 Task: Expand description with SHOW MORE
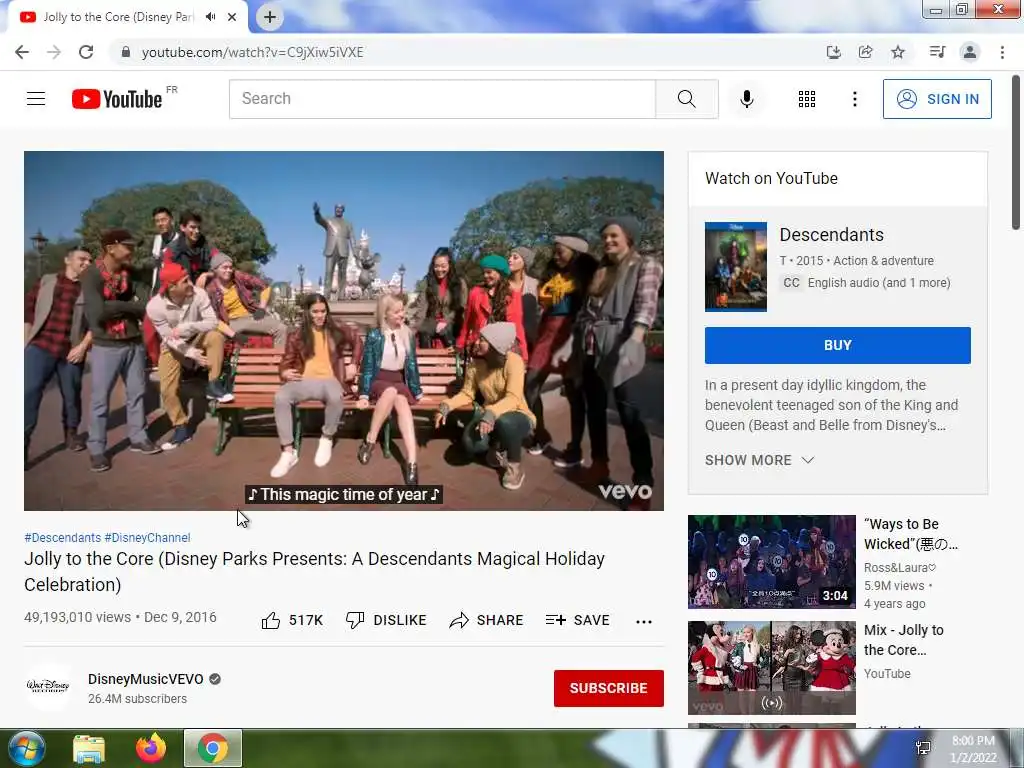click(760, 460)
